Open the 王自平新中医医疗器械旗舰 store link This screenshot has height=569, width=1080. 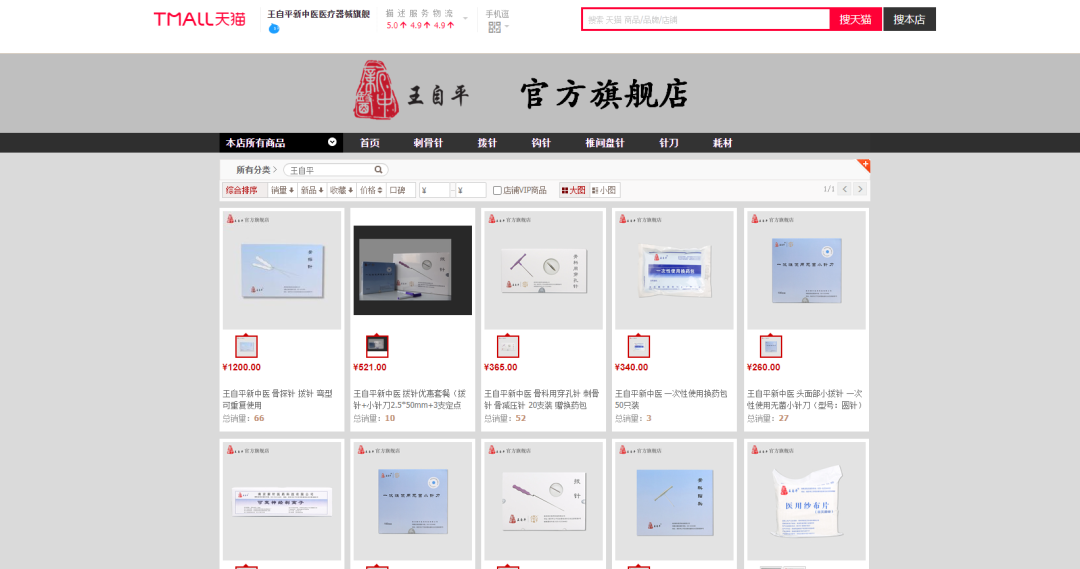coord(318,14)
